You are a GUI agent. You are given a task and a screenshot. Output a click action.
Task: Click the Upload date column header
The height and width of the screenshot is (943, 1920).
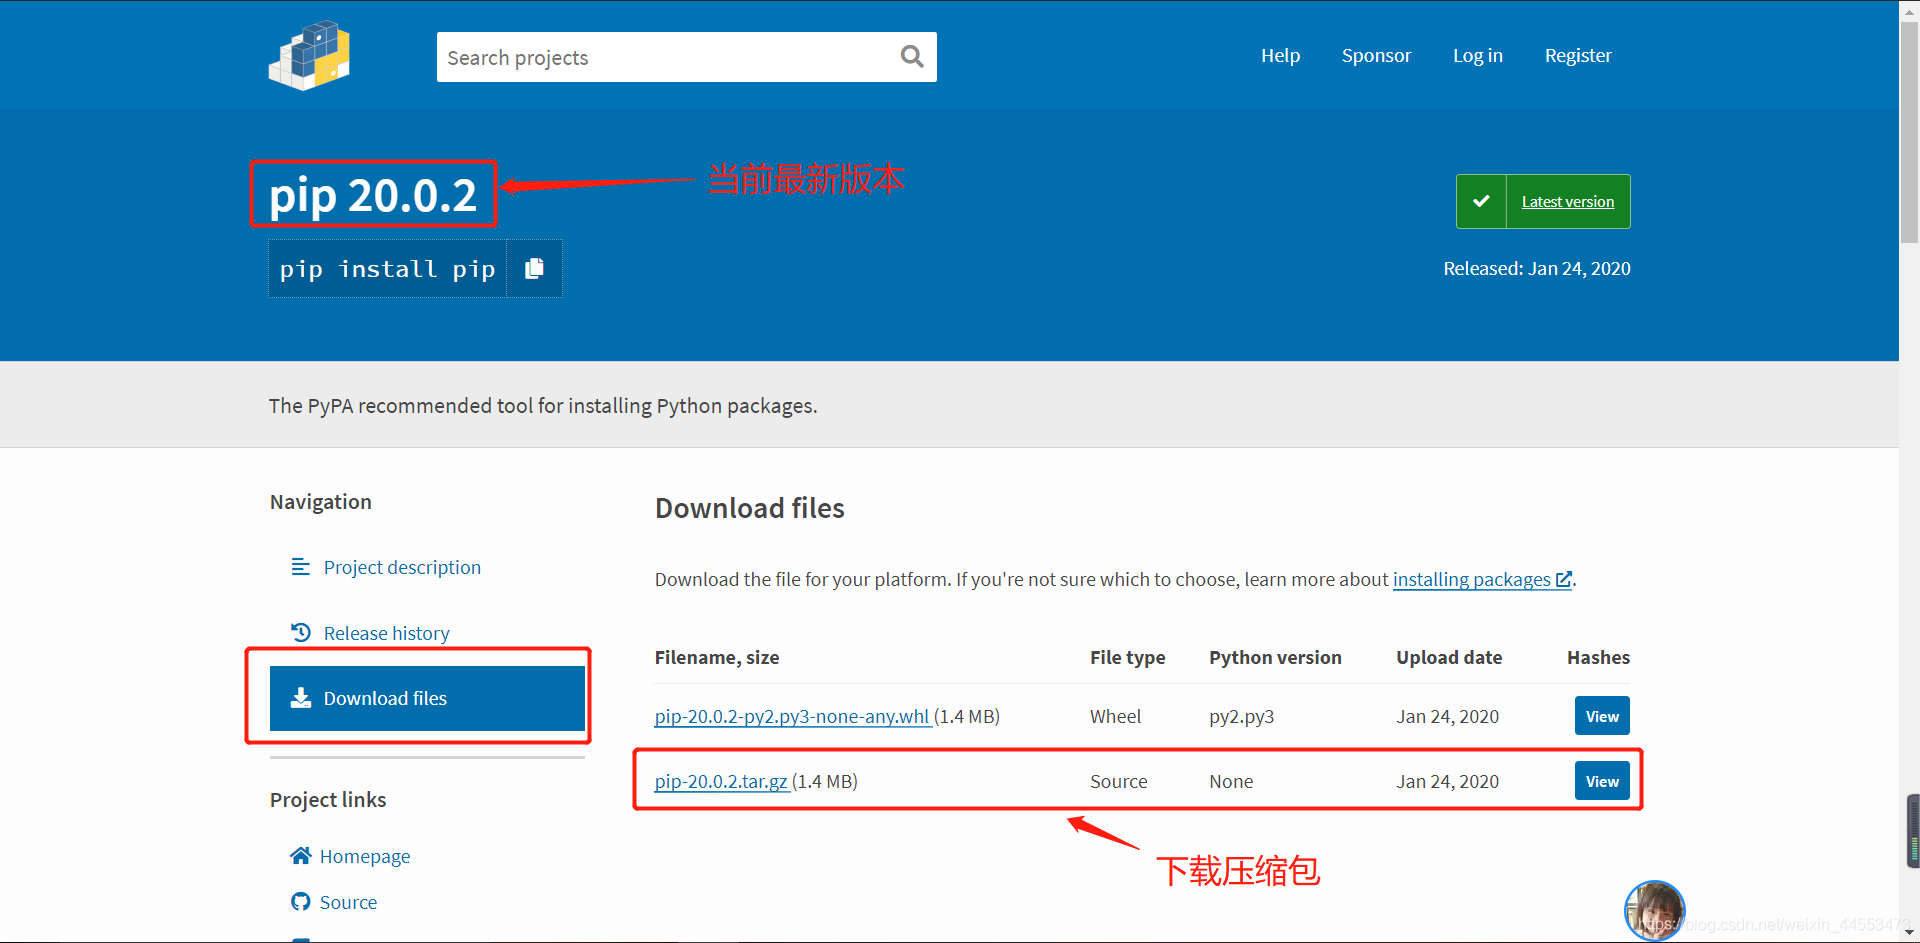tap(1449, 657)
